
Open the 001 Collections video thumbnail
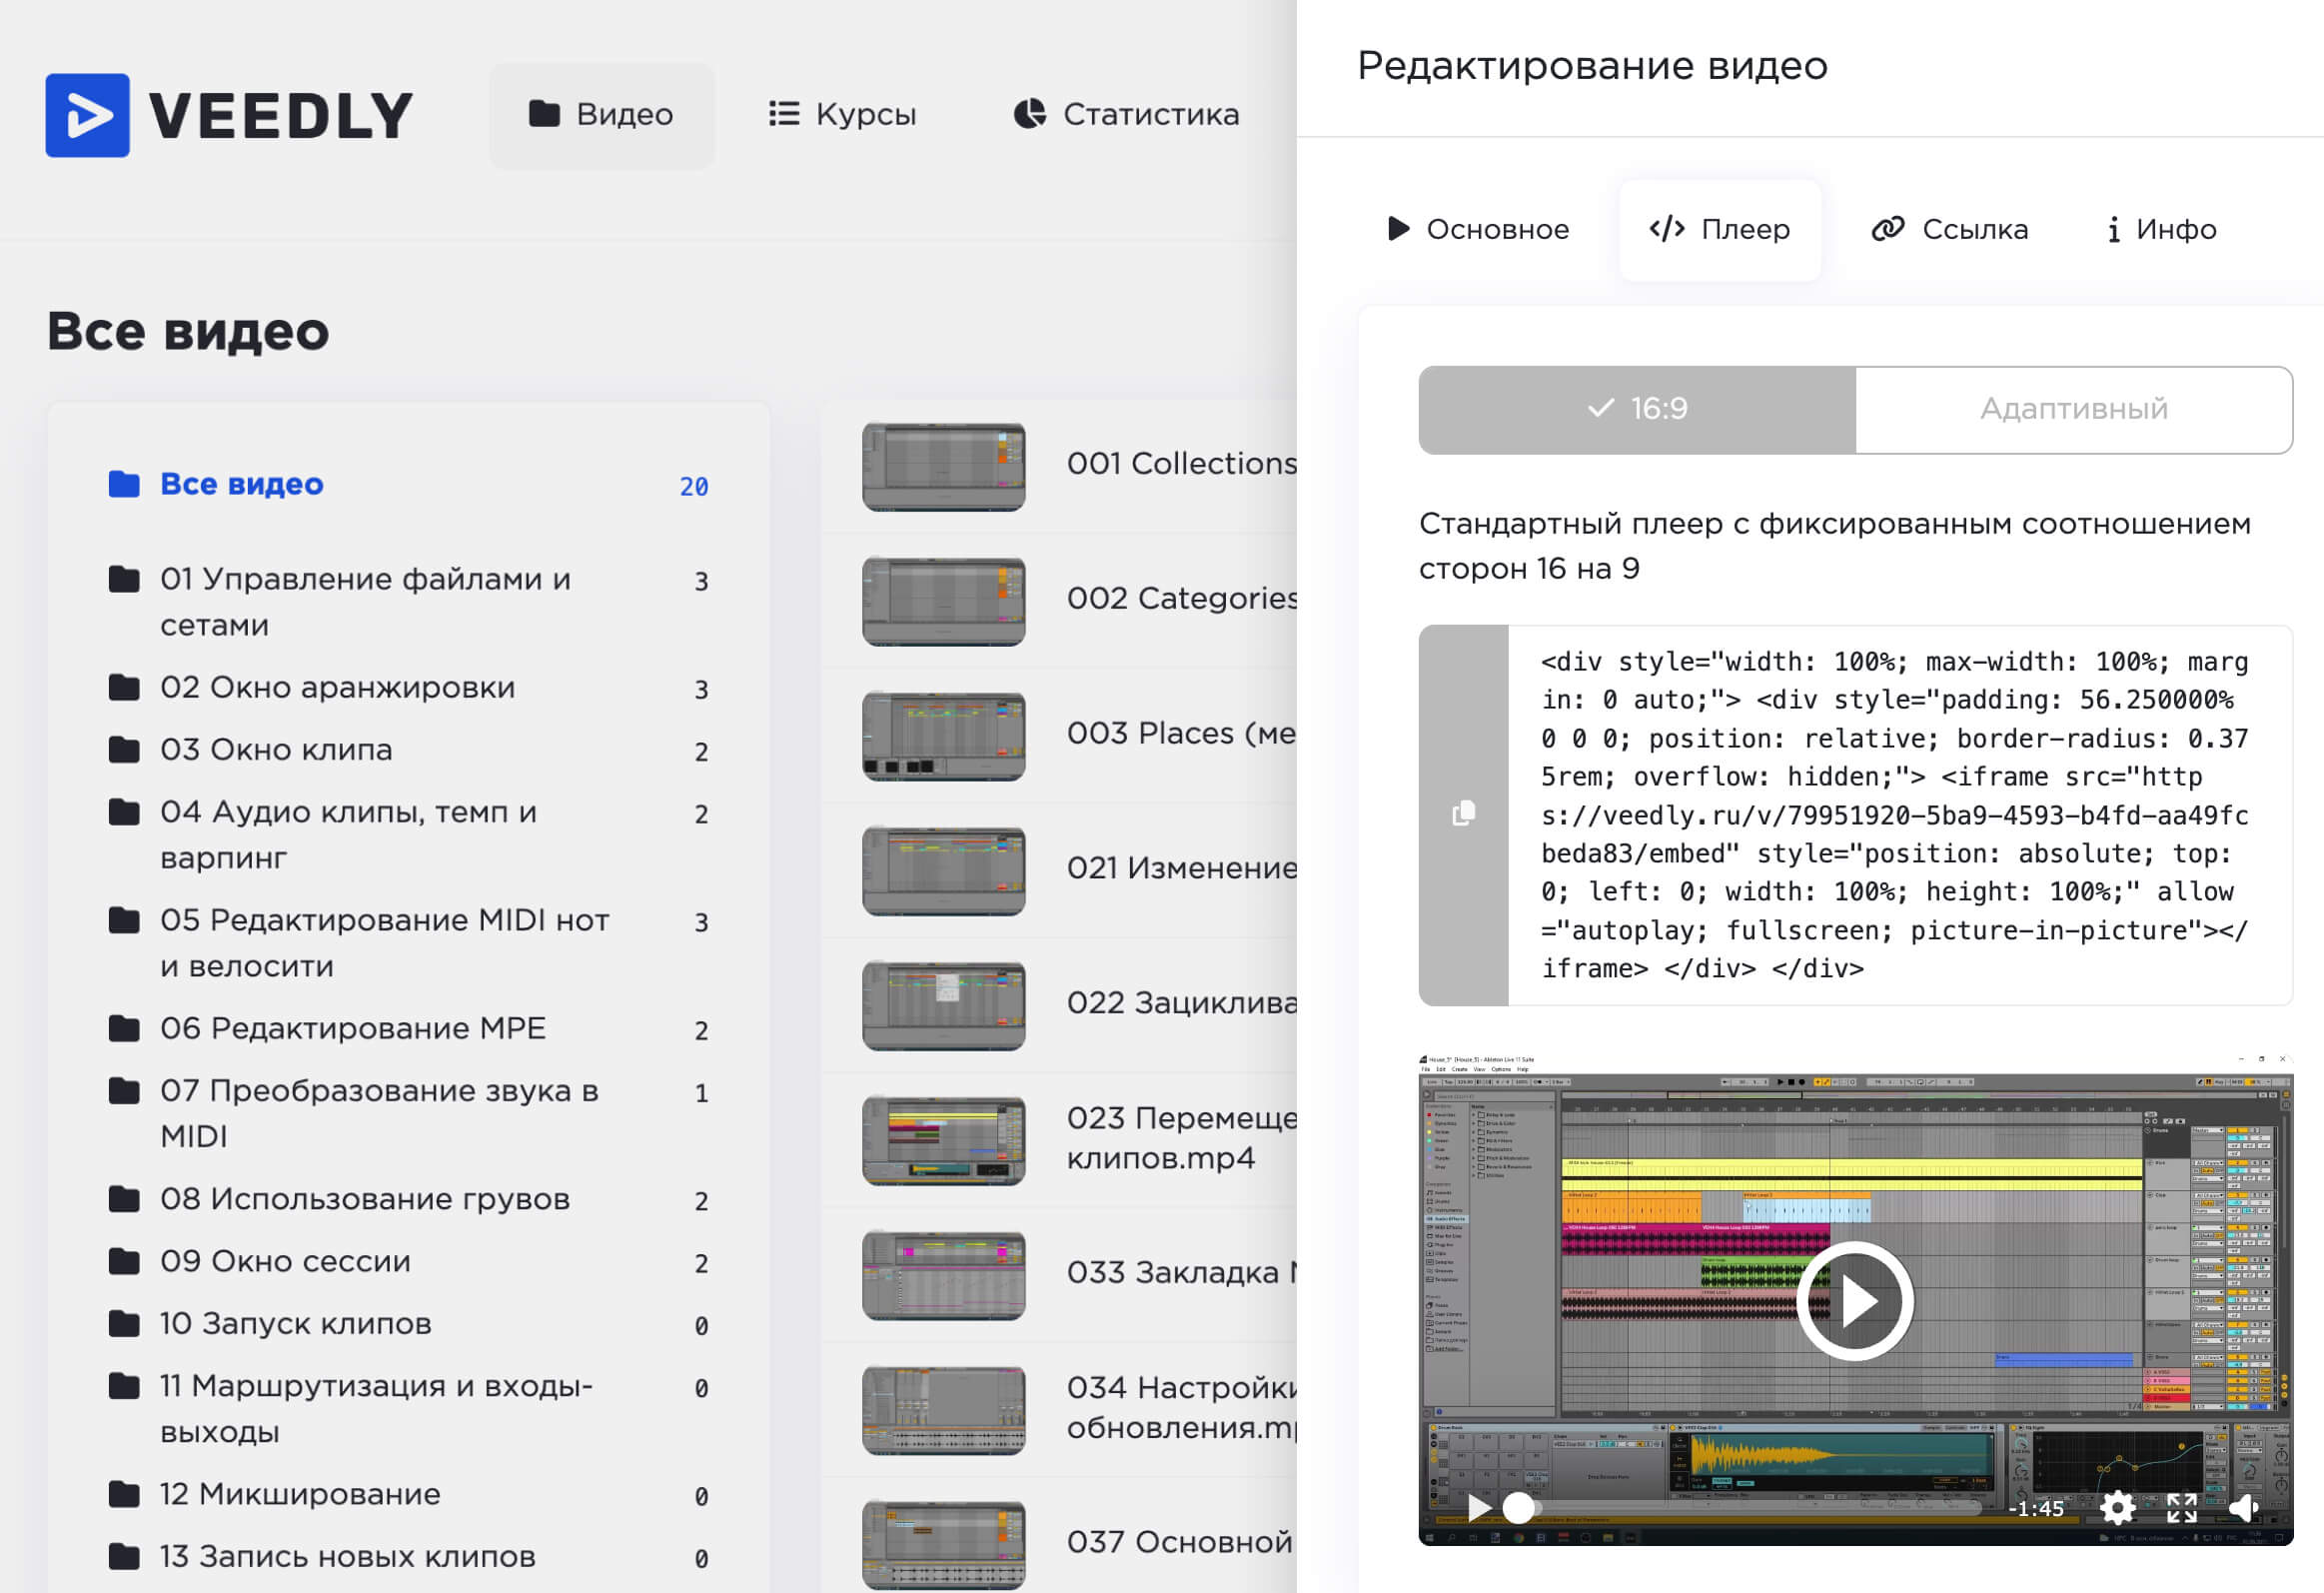[943, 467]
